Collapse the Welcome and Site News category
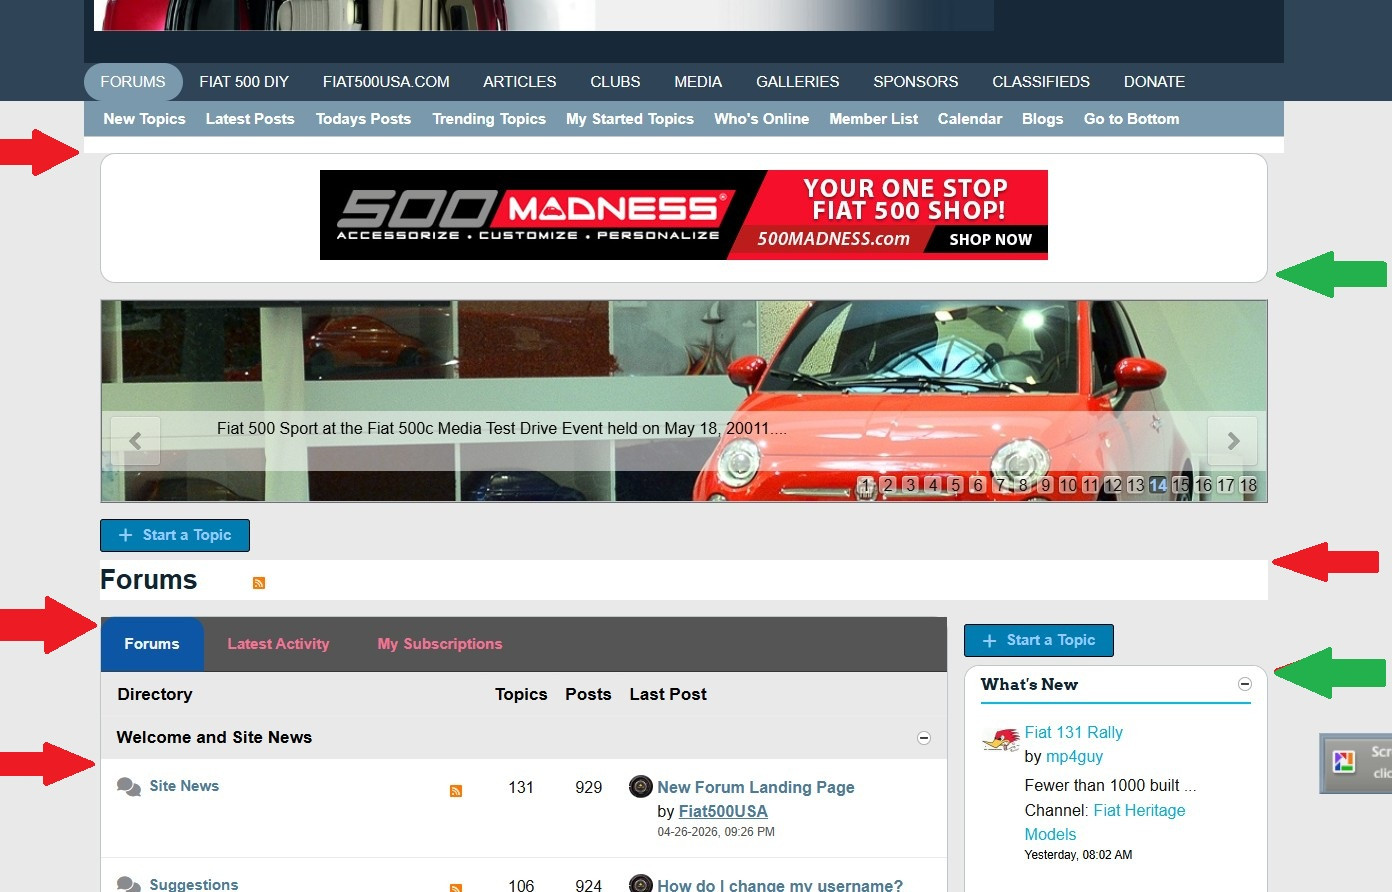The height and width of the screenshot is (892, 1392). (x=924, y=738)
